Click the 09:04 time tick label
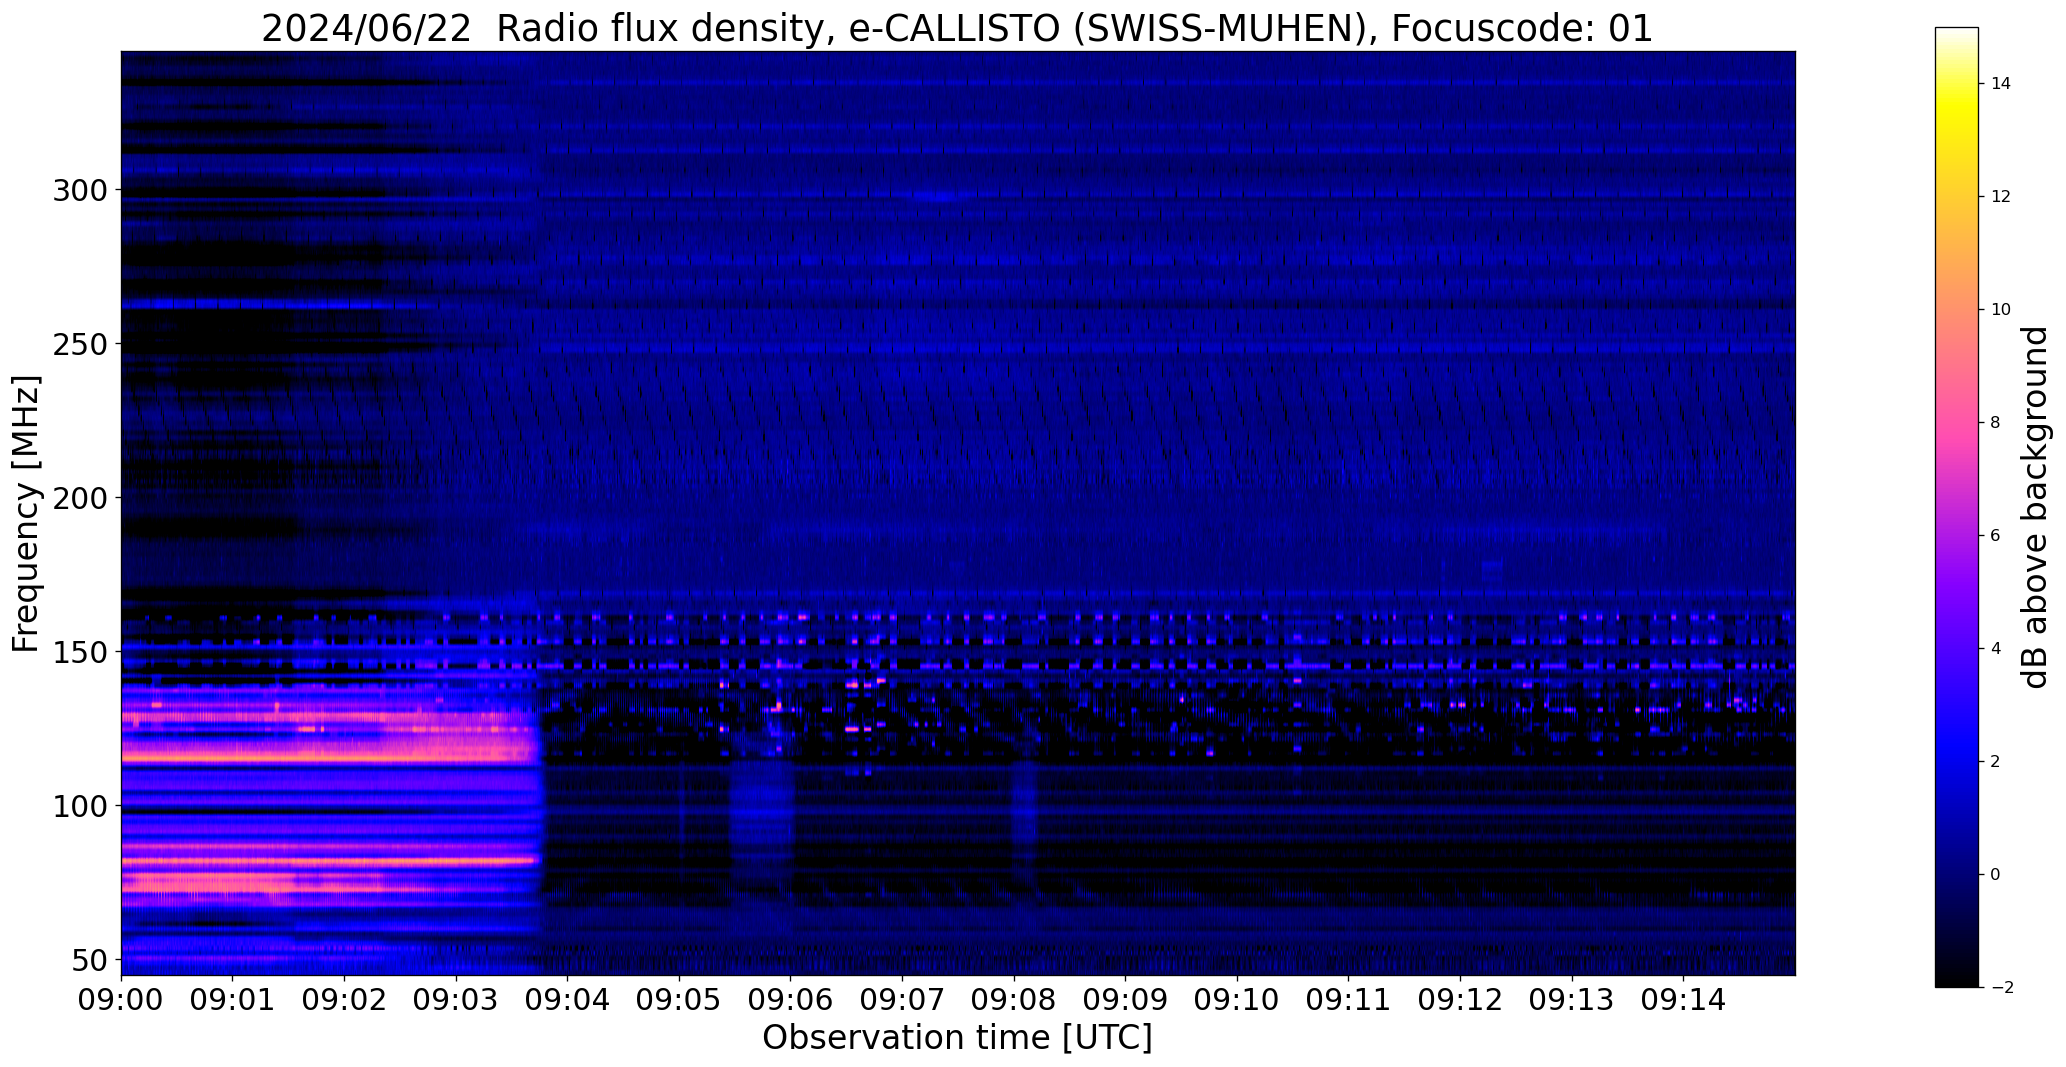Screen dimensions: 2066x1067 (x=568, y=1000)
